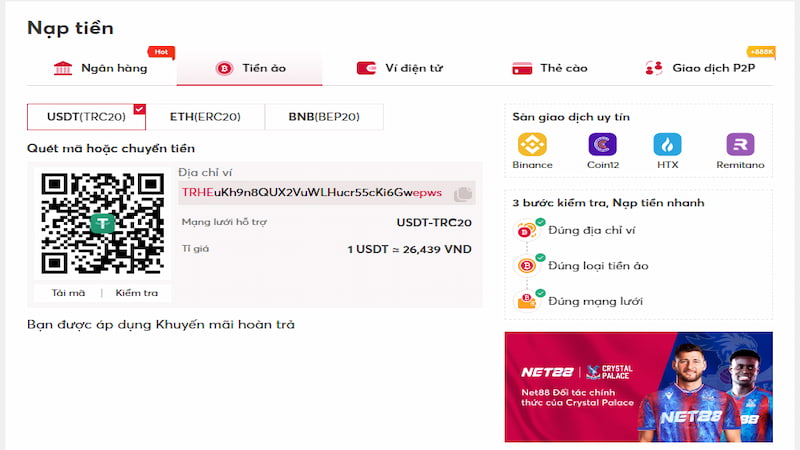Image resolution: width=800 pixels, height=450 pixels.
Task: Click the Hot badge on Ngân hàng
Action: tap(161, 52)
